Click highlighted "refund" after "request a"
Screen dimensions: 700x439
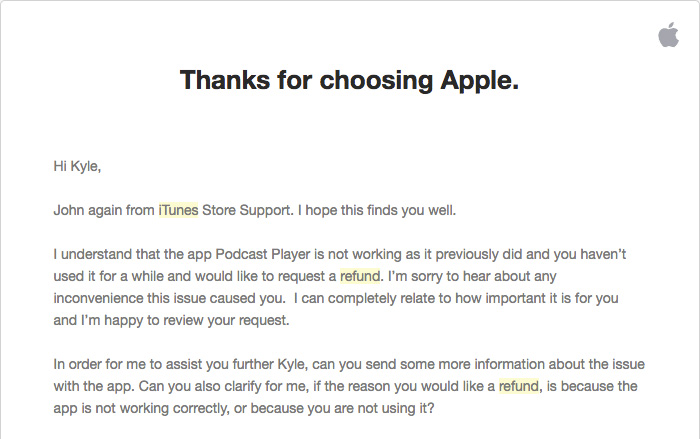pos(360,275)
